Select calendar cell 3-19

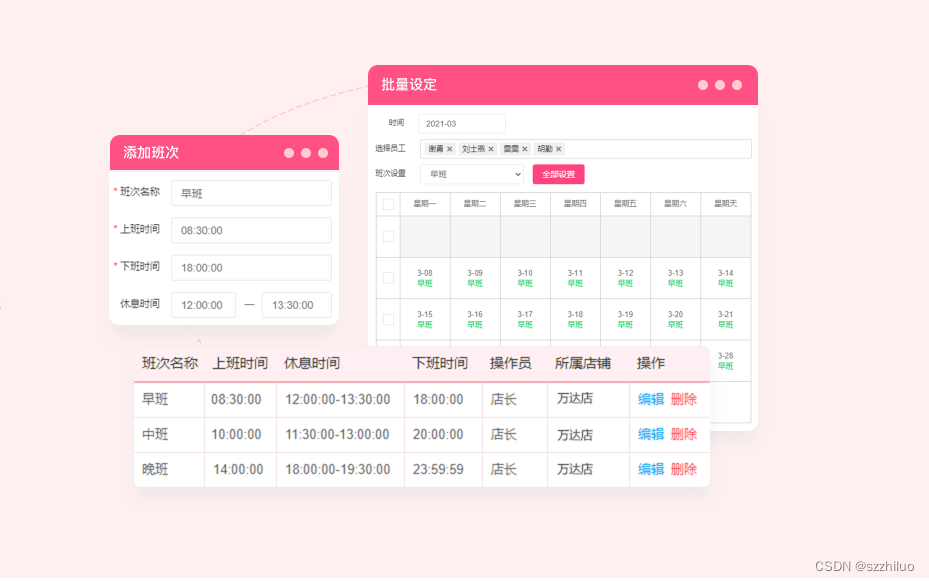(x=626, y=319)
